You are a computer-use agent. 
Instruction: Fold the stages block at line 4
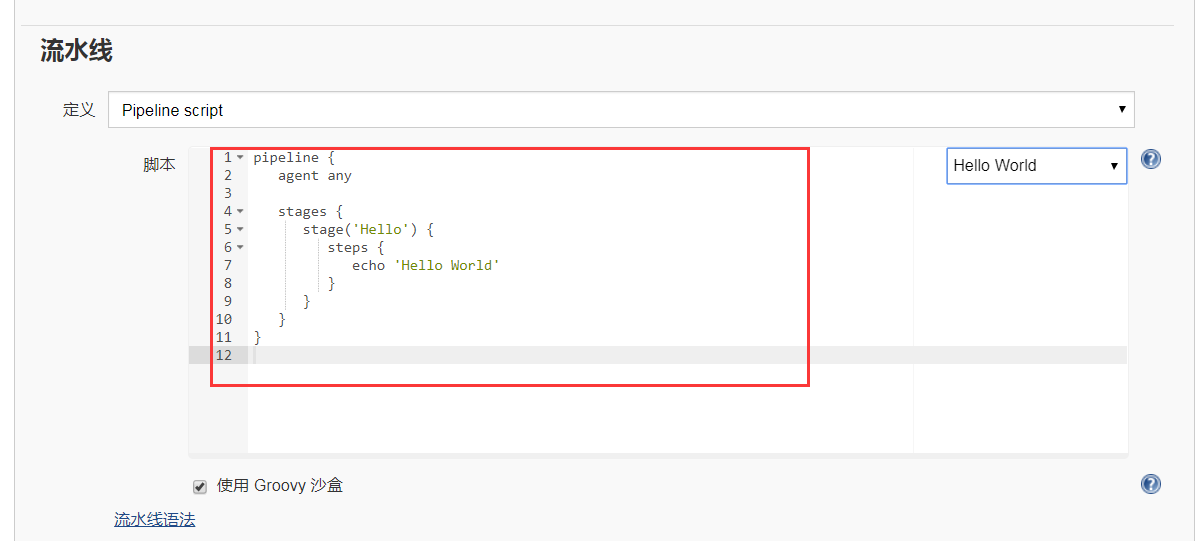point(240,212)
